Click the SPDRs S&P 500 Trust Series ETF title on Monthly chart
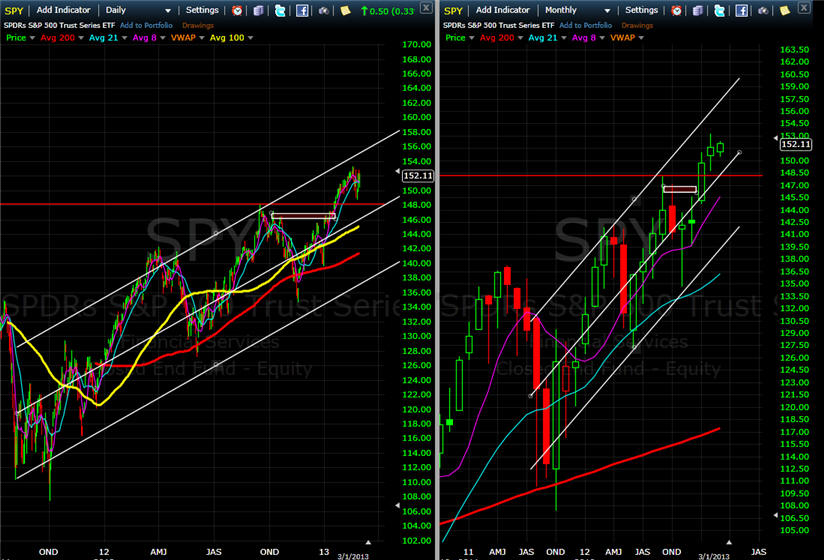The width and height of the screenshot is (824, 560). [499, 25]
